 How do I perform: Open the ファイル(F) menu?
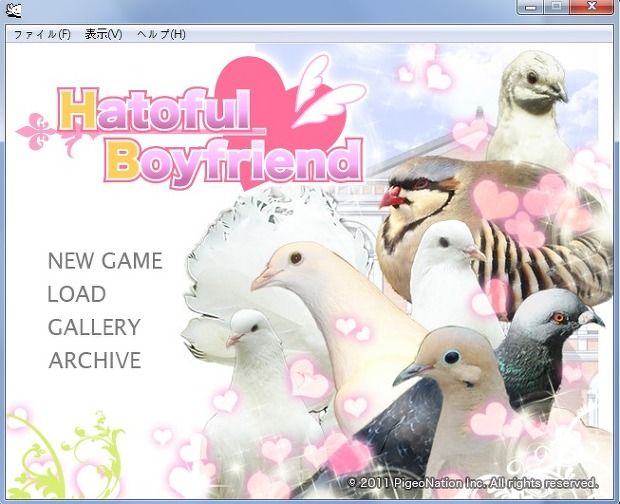coord(42,34)
